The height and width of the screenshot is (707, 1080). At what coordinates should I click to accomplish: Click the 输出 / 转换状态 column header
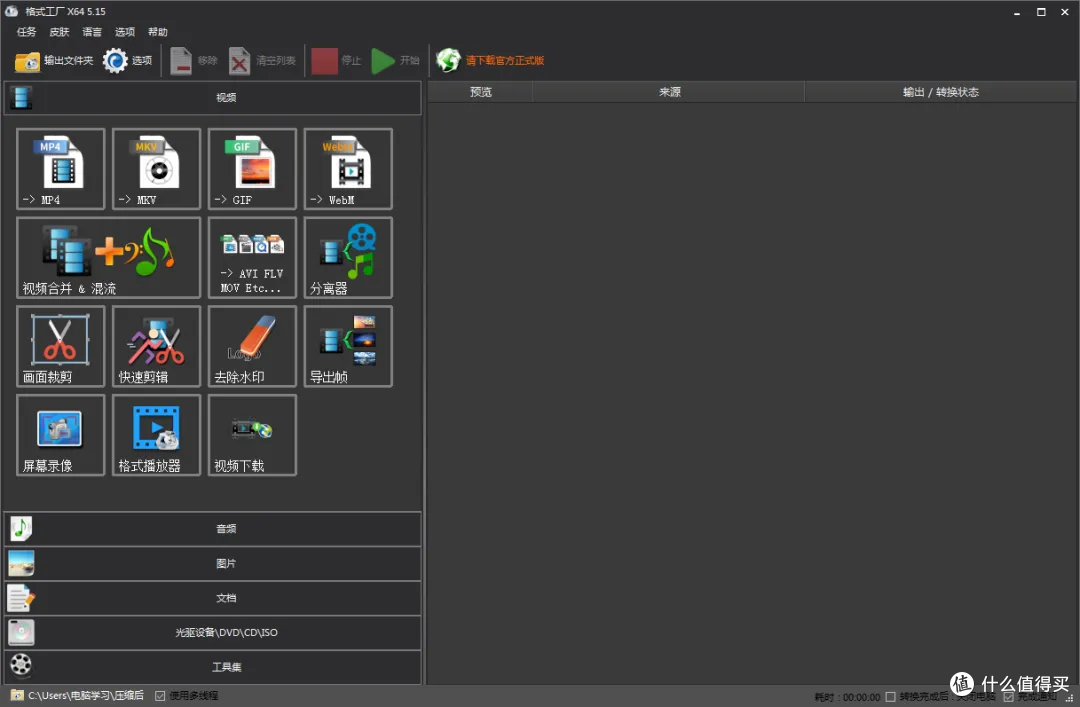(x=940, y=92)
